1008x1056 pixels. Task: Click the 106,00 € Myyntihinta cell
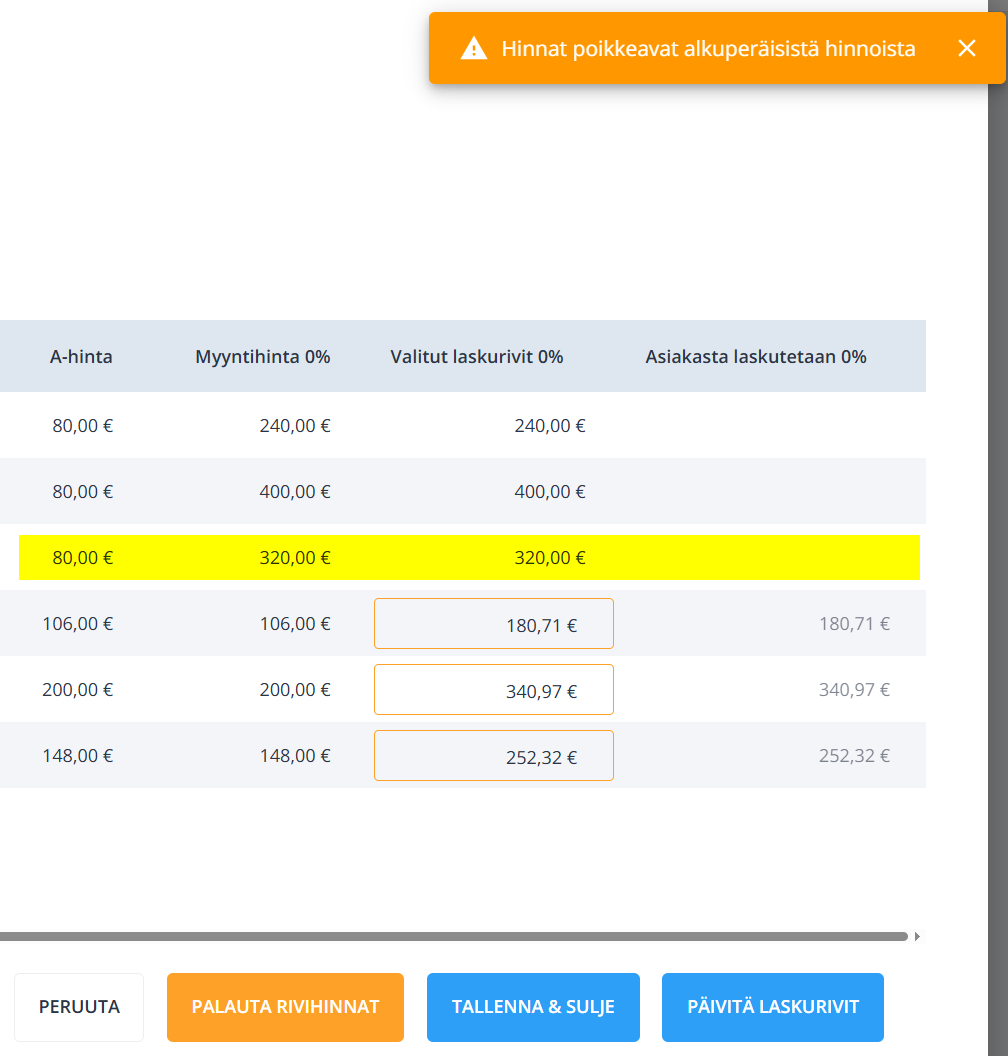(295, 624)
